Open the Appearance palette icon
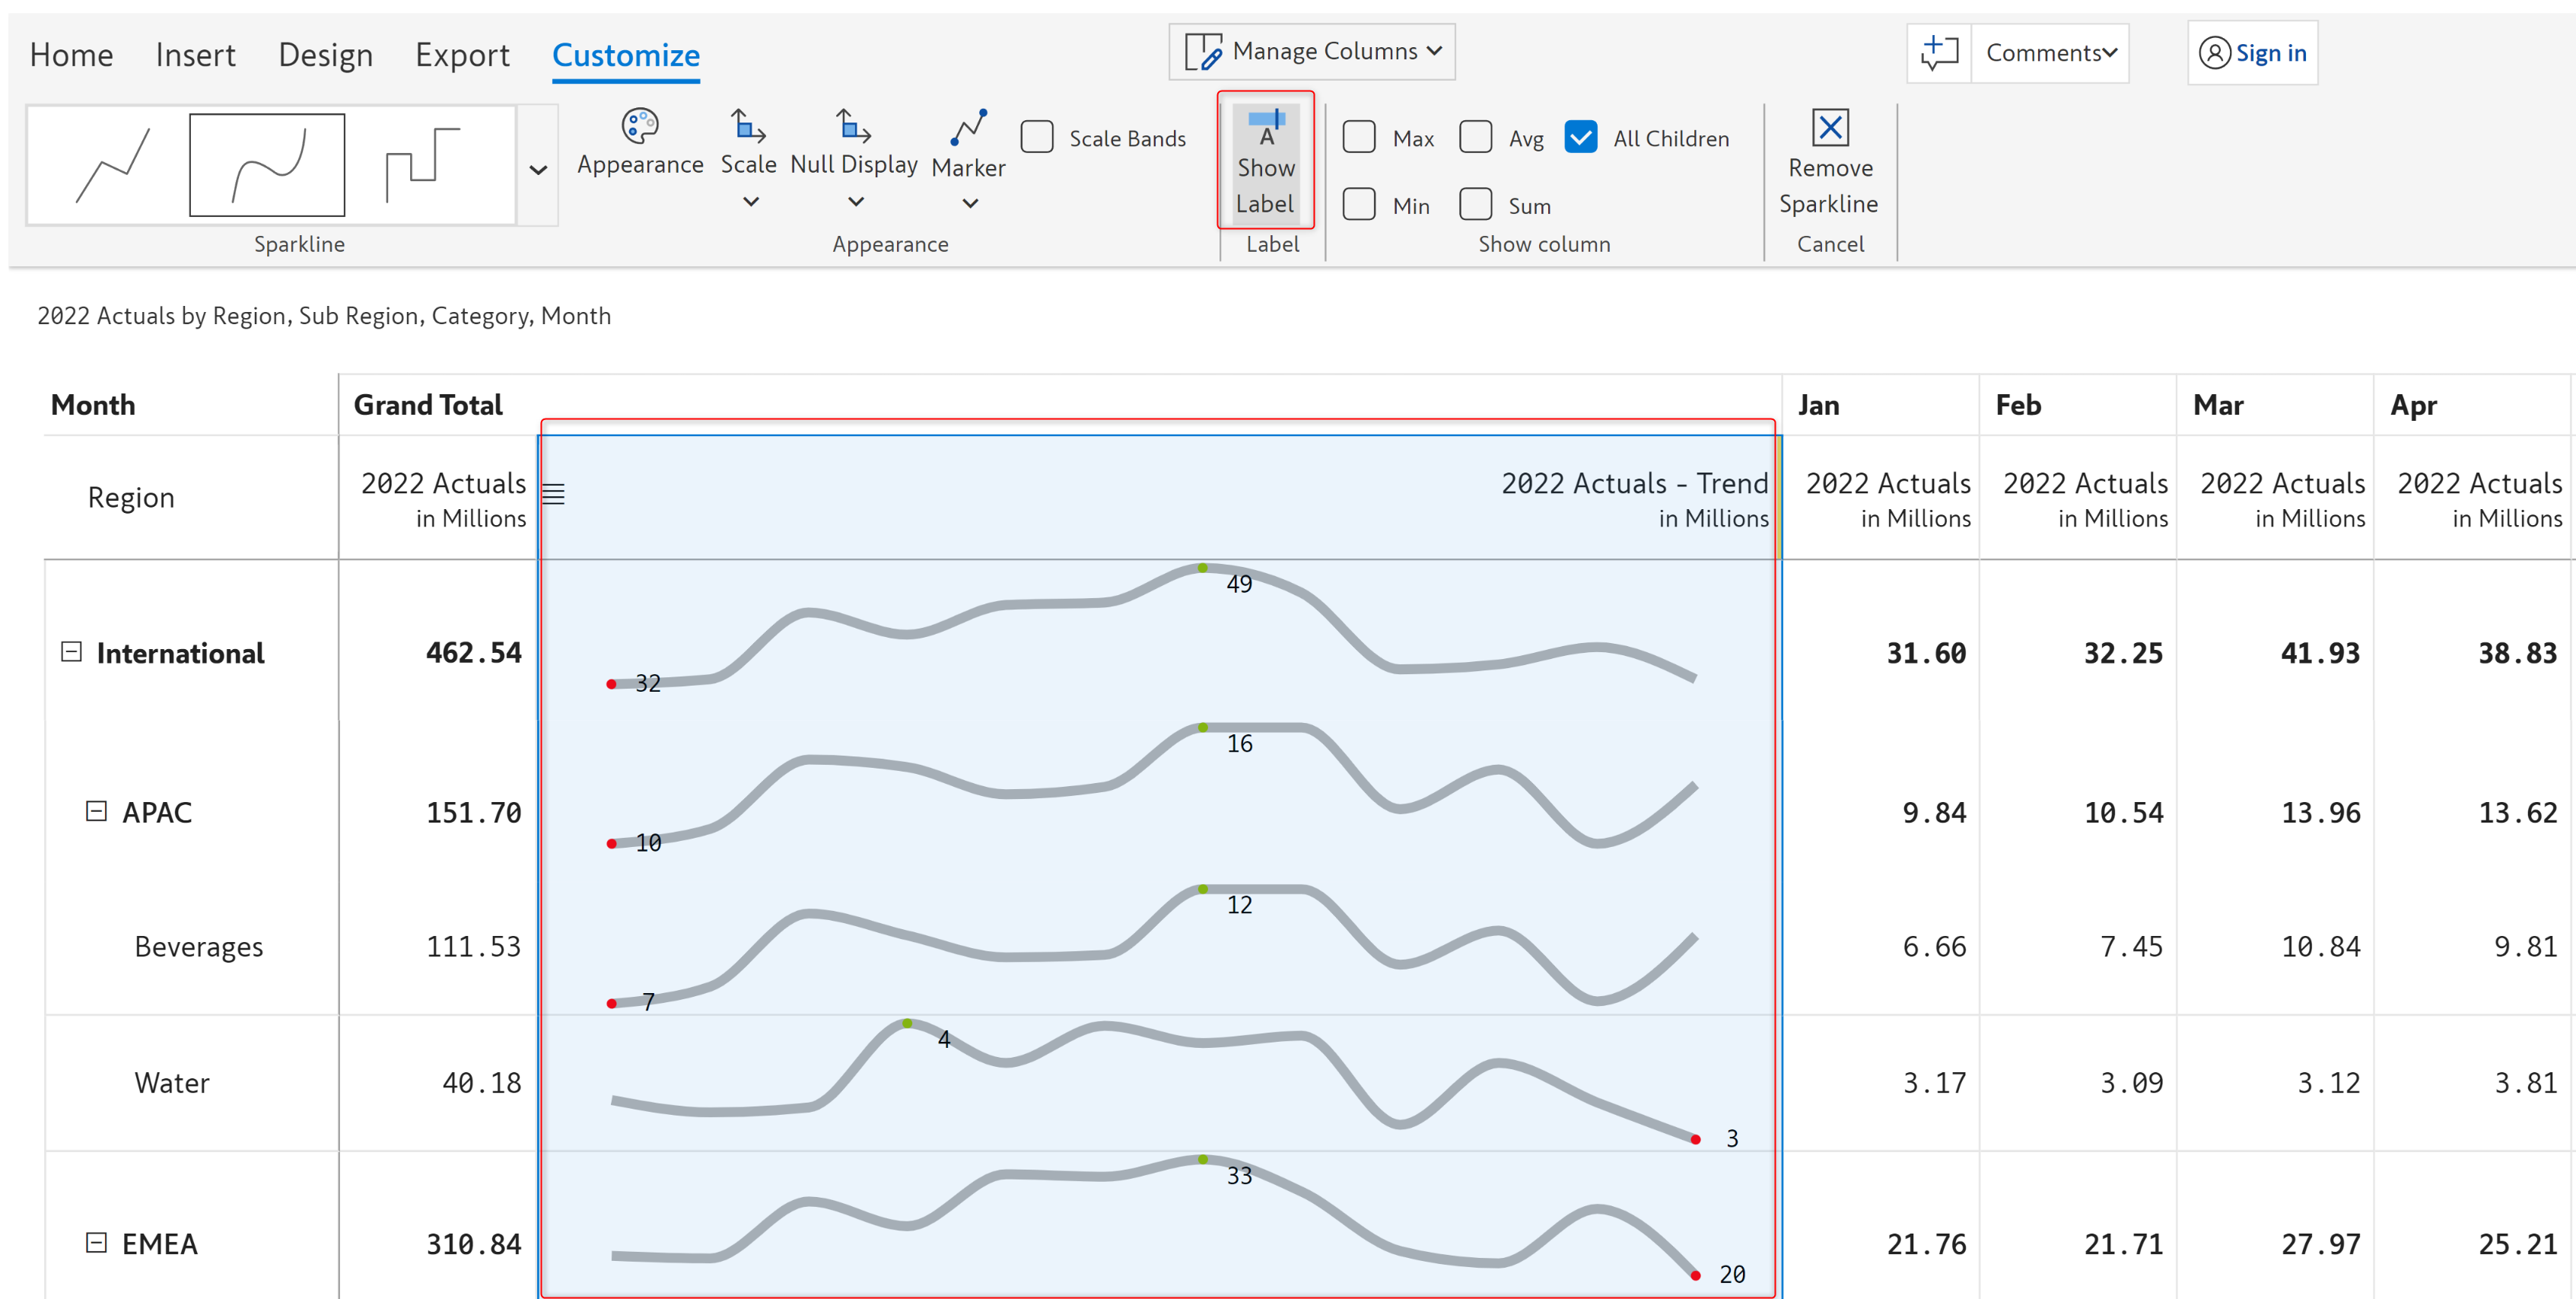Screen dimensions: 2576x1299 tap(639, 127)
